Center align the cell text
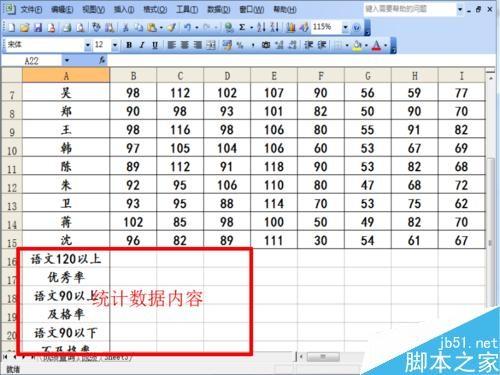 (185, 45)
